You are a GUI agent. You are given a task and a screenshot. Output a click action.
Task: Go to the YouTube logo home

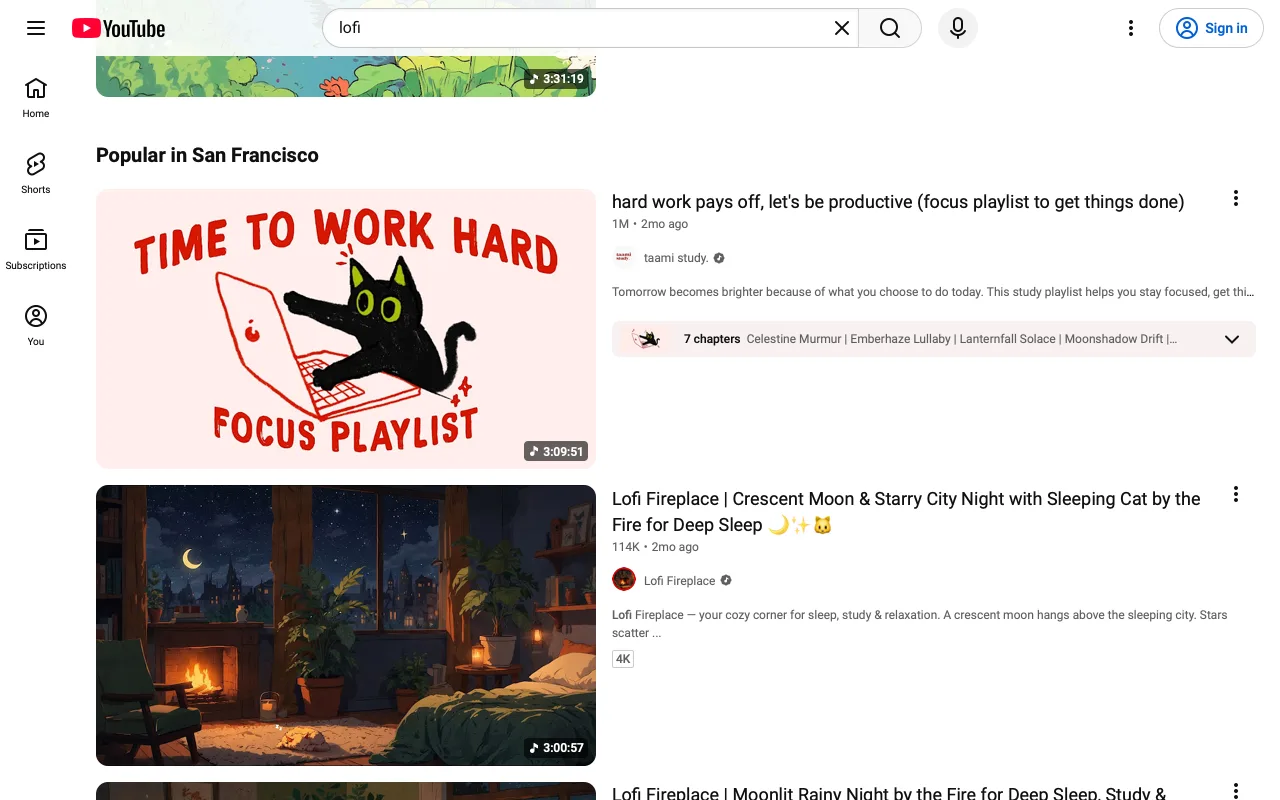click(x=118, y=28)
